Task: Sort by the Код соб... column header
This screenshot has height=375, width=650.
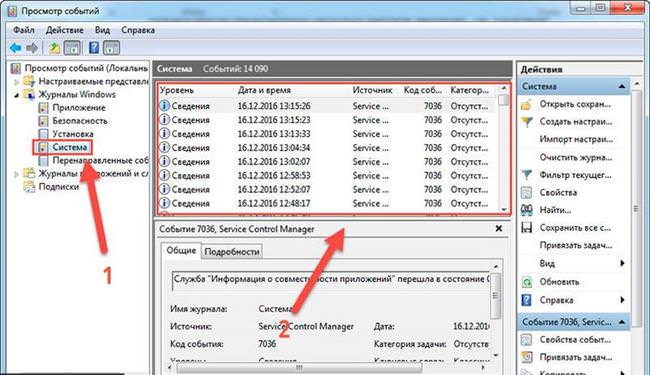Action: click(x=423, y=90)
